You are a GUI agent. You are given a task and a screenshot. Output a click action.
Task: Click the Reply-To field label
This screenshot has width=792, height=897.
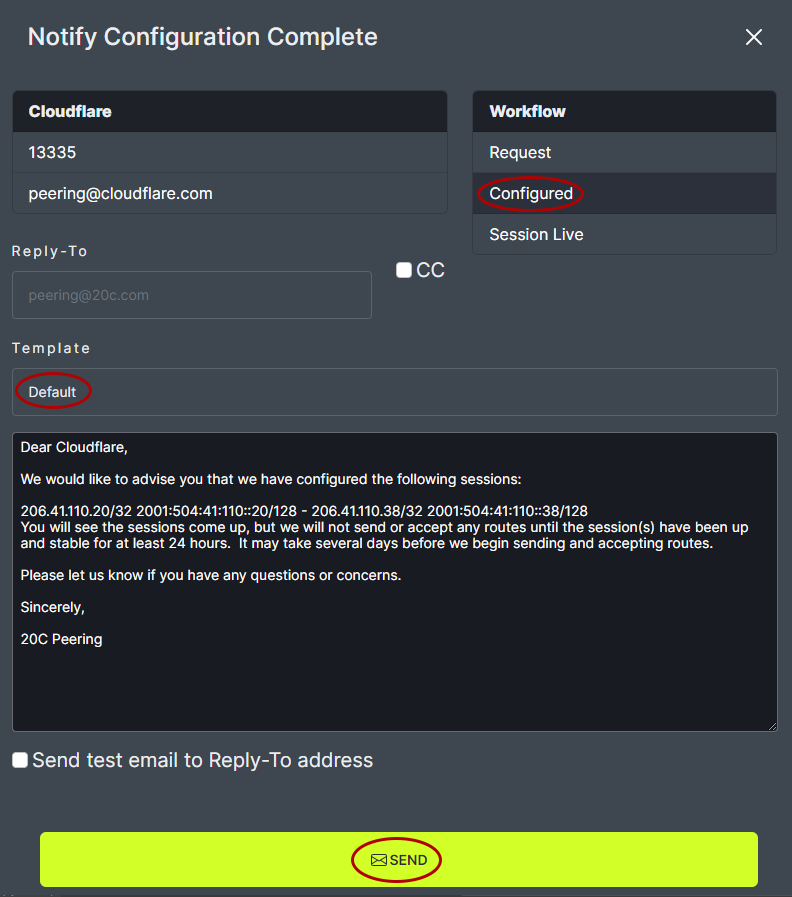(50, 251)
